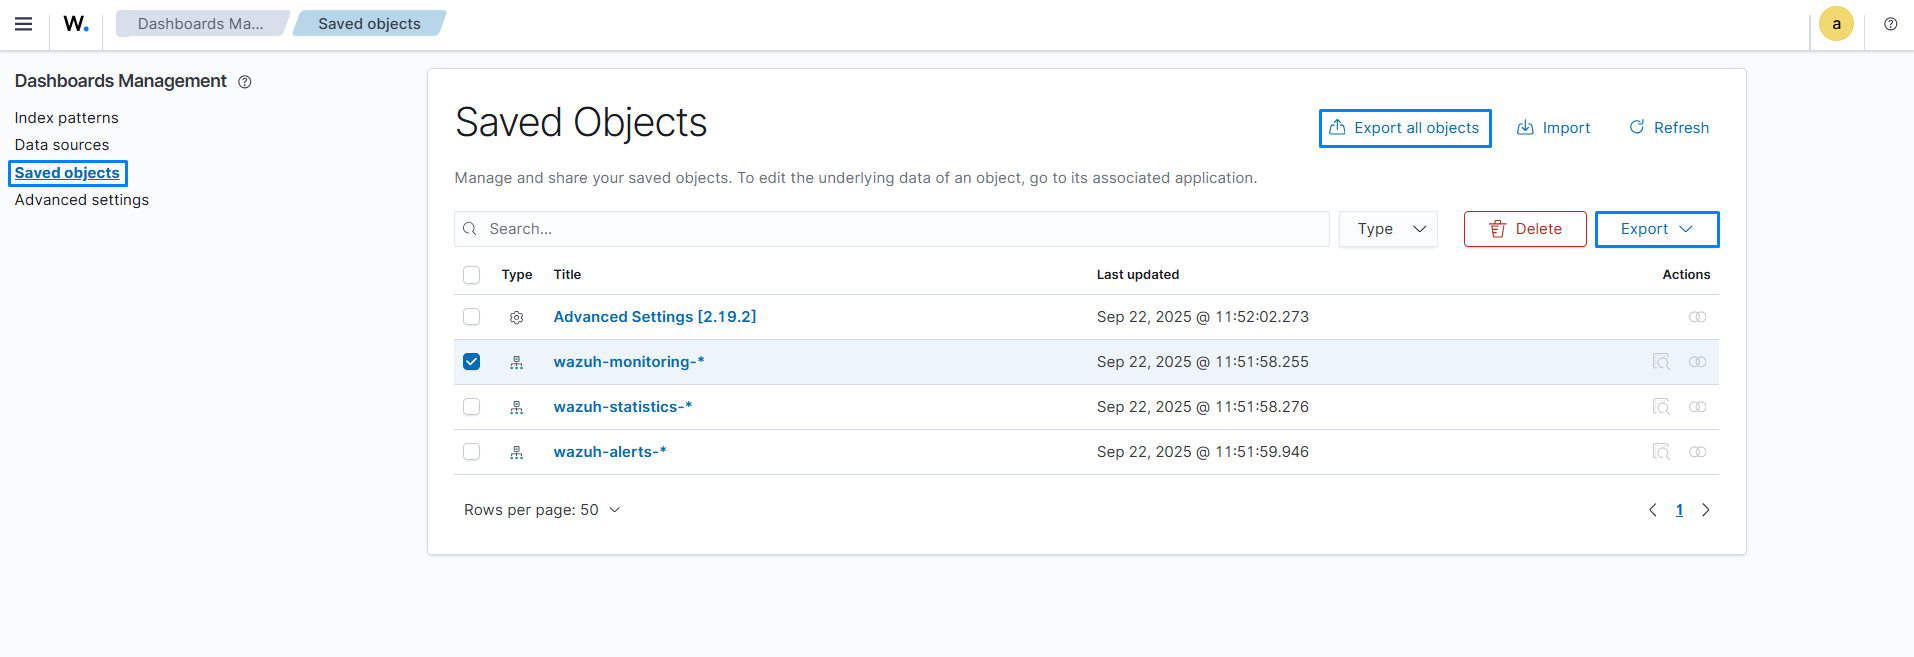Screen dimensions: 1914x657
Task: Expand the Export dropdown button
Action: pyautogui.click(x=1656, y=229)
